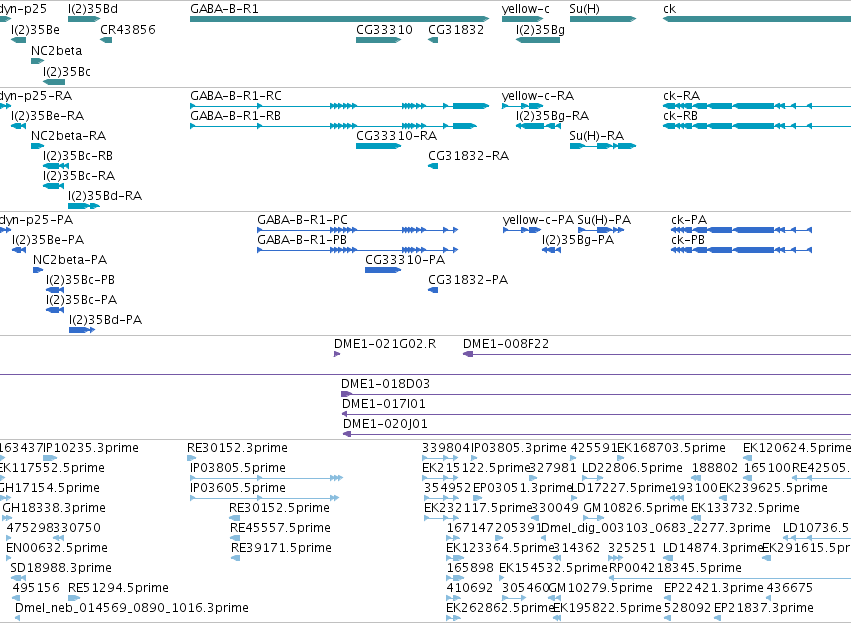Open the l(2)35Bd-PA protein label
The image size is (851, 623).
click(x=105, y=321)
